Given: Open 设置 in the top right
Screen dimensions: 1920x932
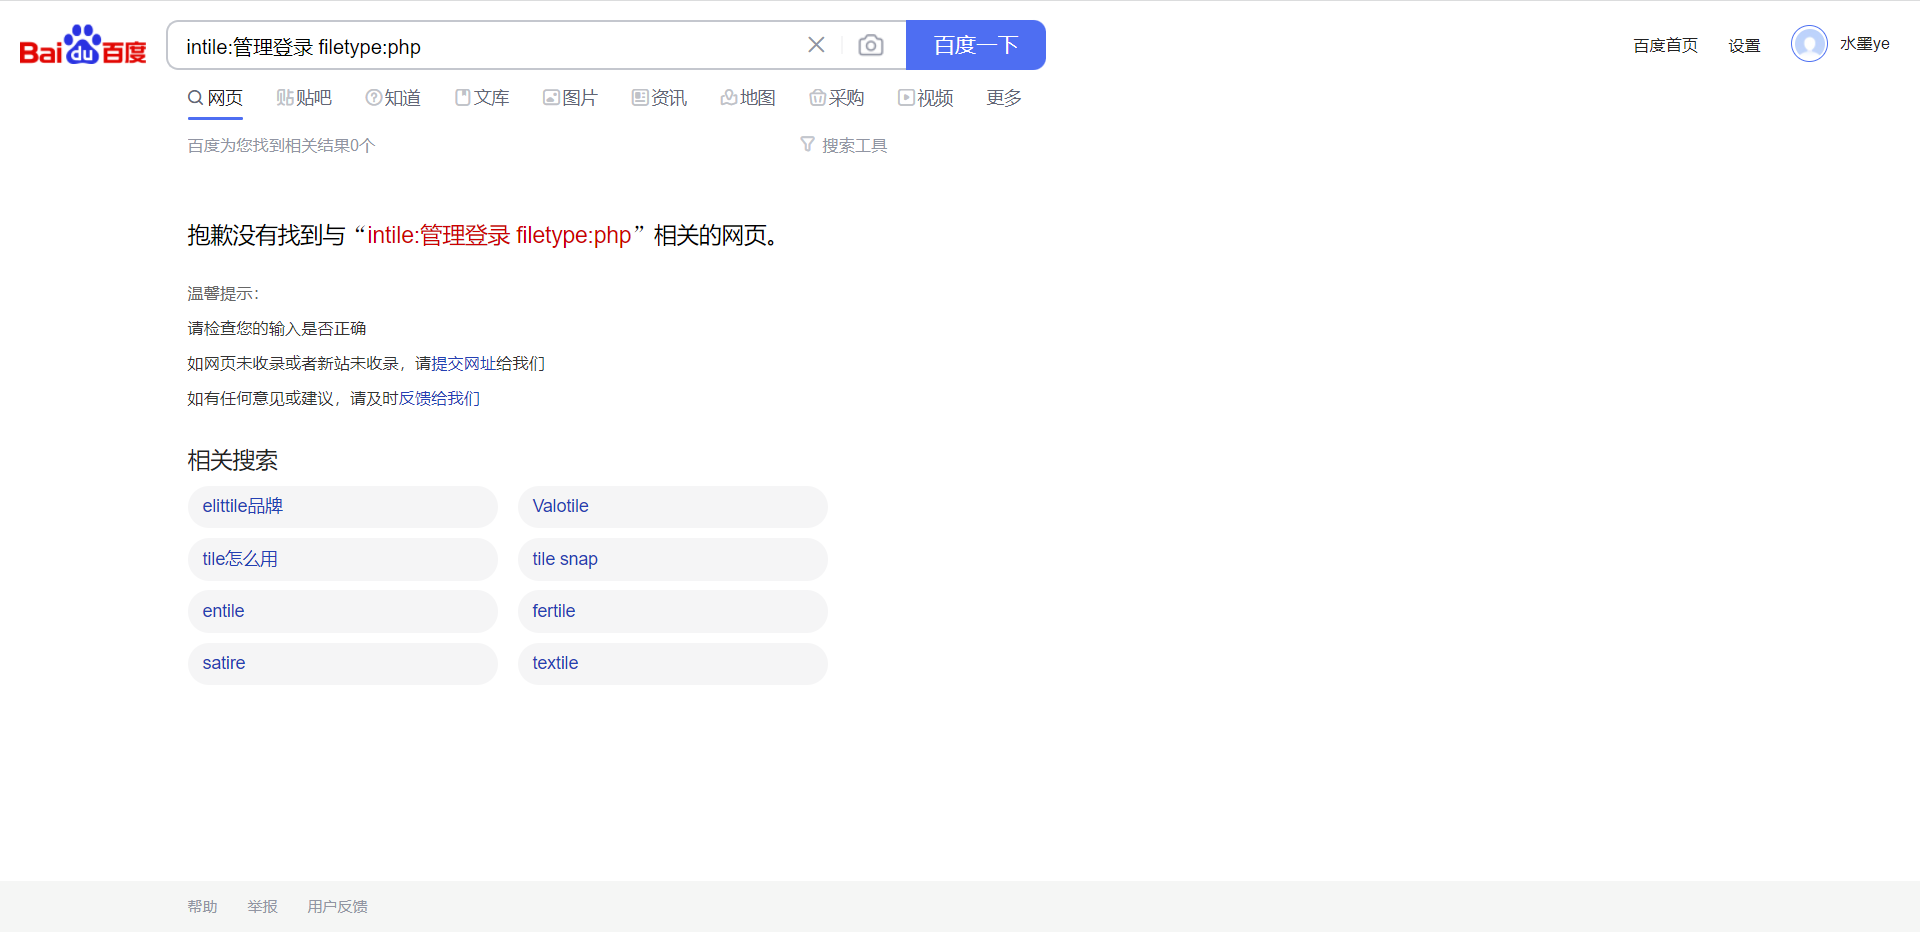Looking at the screenshot, I should pos(1744,46).
